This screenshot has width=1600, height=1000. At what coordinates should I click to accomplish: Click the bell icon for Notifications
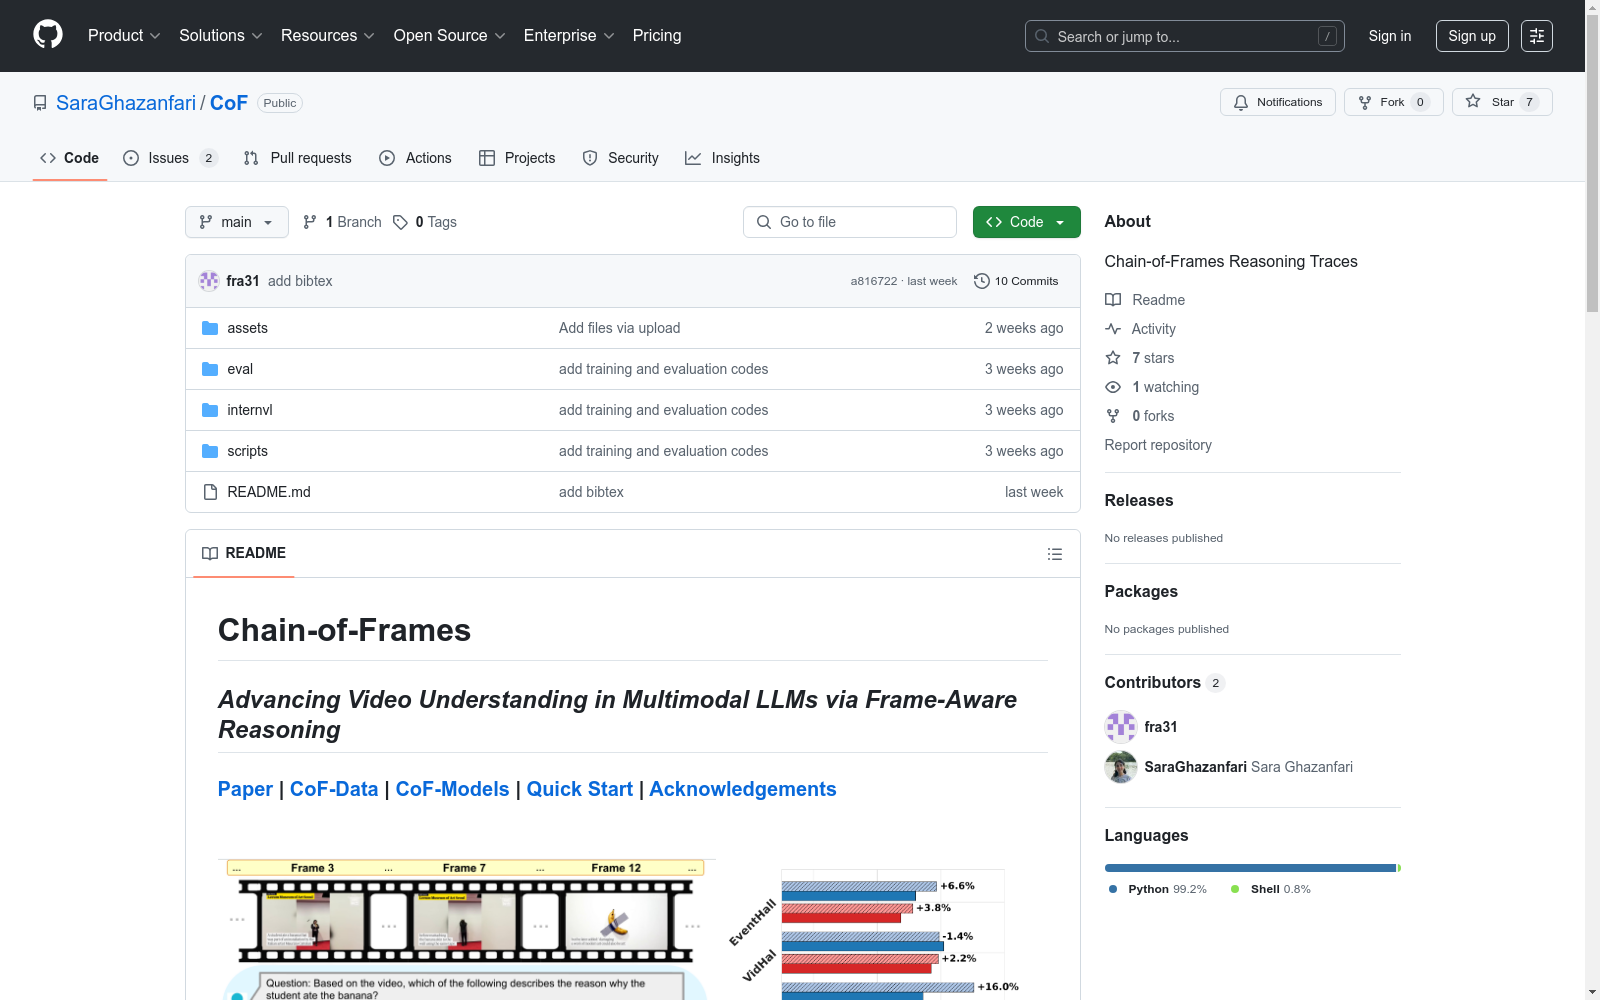coord(1241,102)
